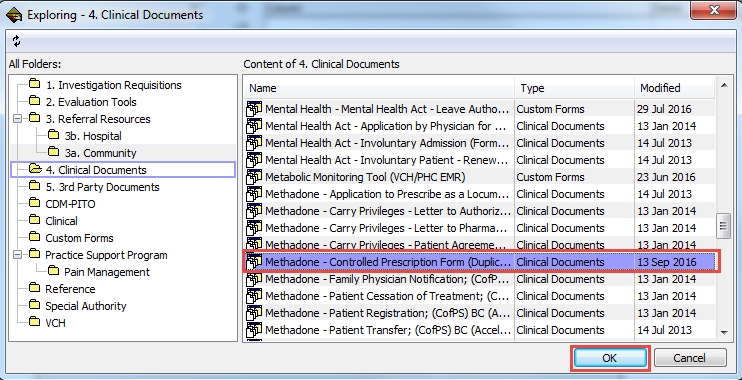Click document icon of Methadone Application to Prescribe
742x380 pixels.
(x=254, y=194)
